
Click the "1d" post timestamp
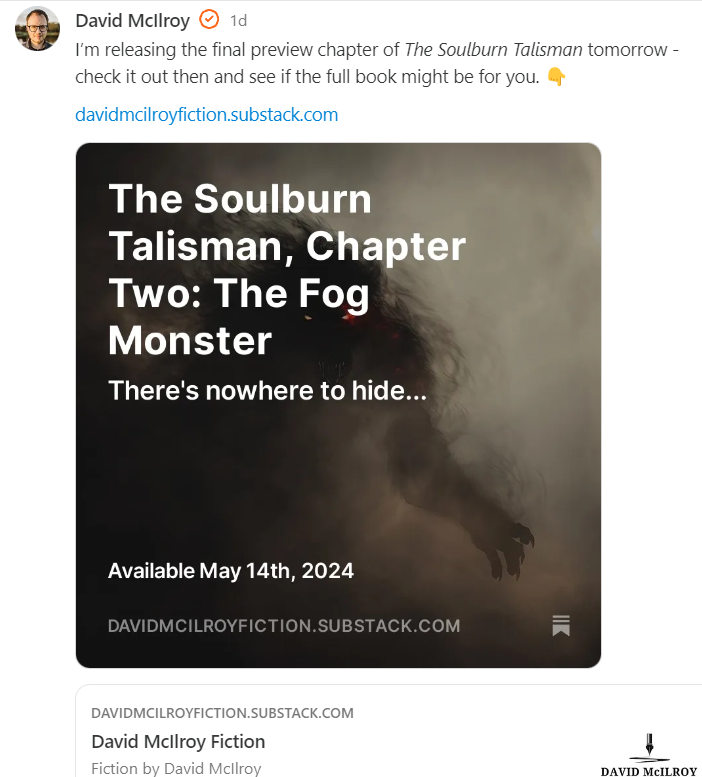click(238, 21)
